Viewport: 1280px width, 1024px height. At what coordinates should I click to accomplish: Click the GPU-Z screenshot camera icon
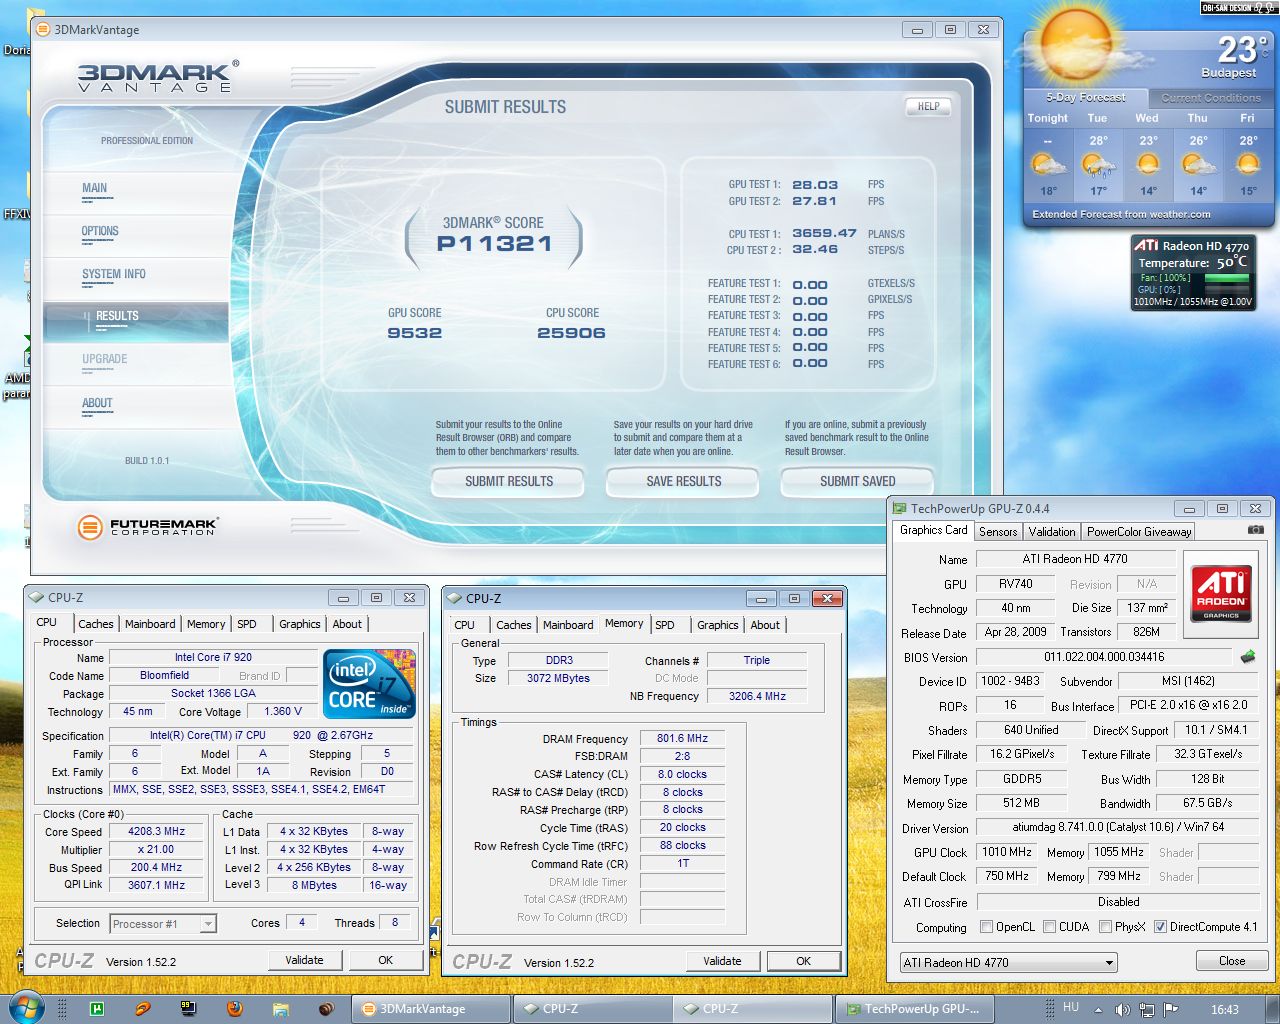[1255, 530]
